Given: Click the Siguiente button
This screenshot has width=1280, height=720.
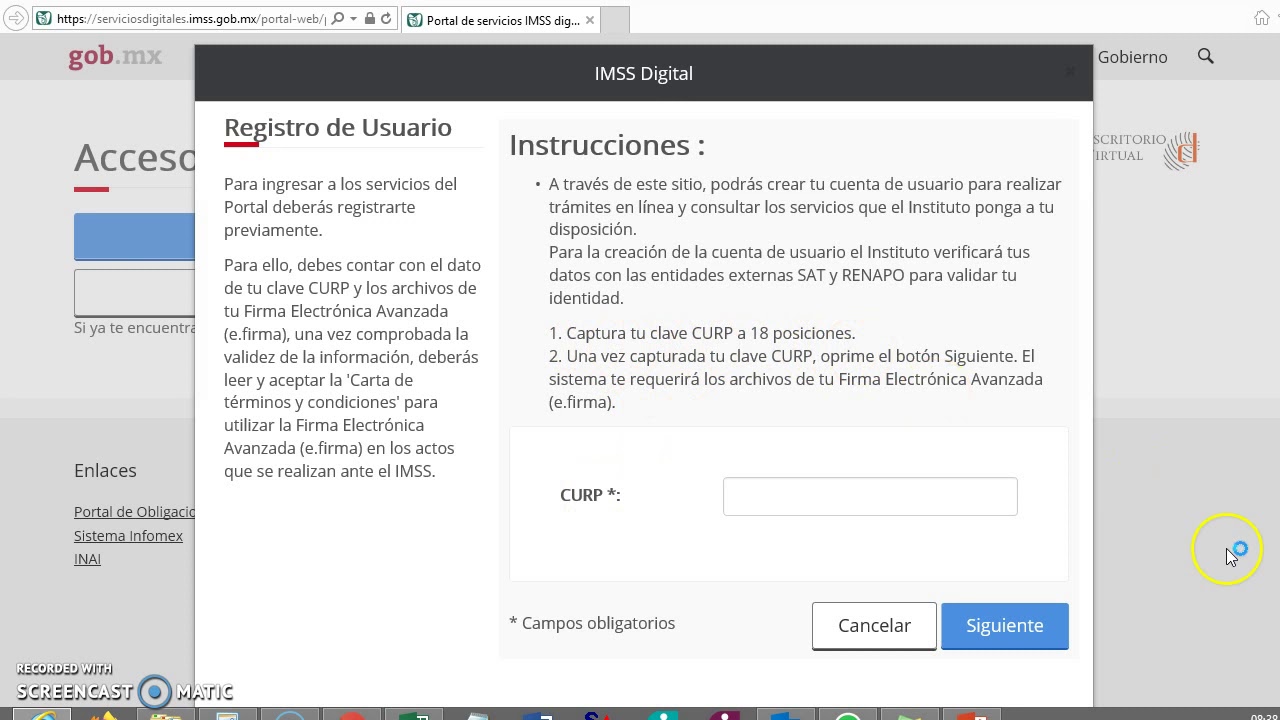Looking at the screenshot, I should pyautogui.click(x=1005, y=626).
